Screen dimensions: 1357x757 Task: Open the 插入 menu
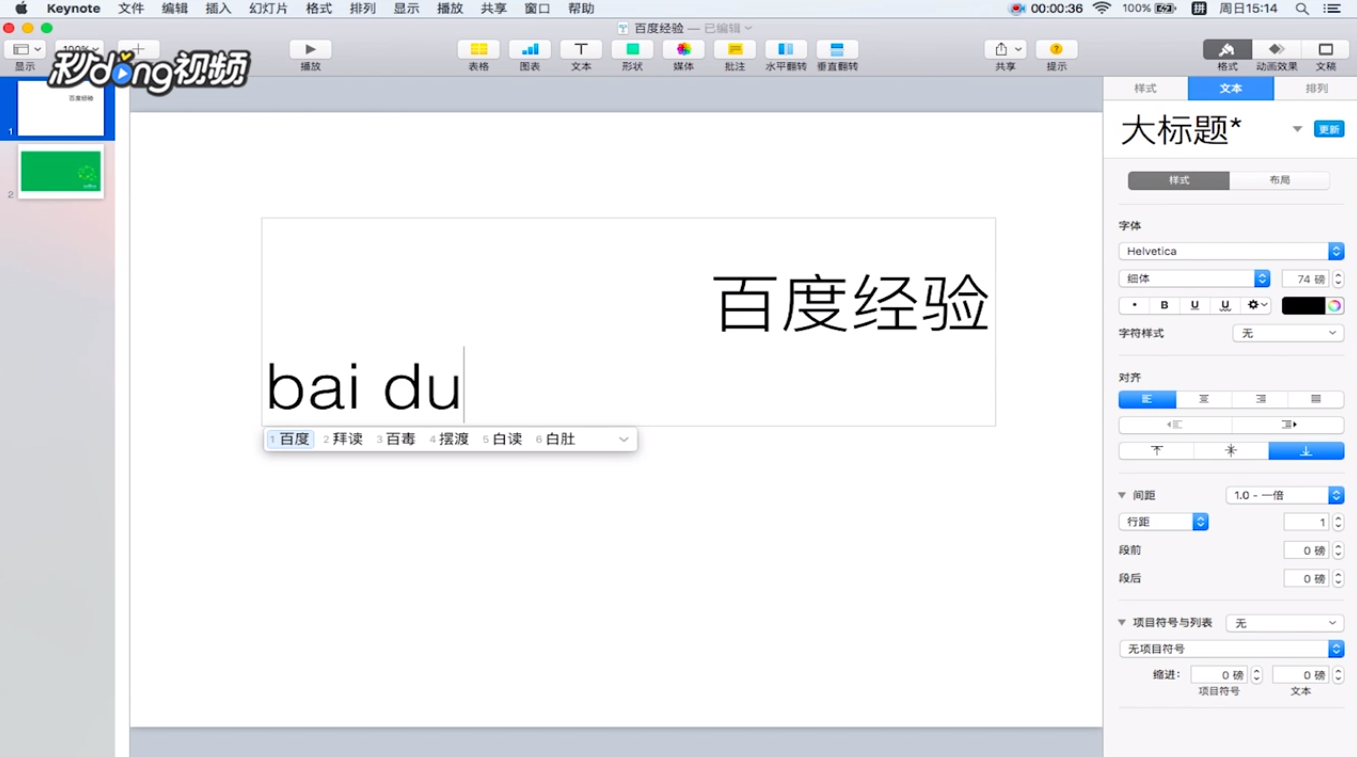click(218, 8)
